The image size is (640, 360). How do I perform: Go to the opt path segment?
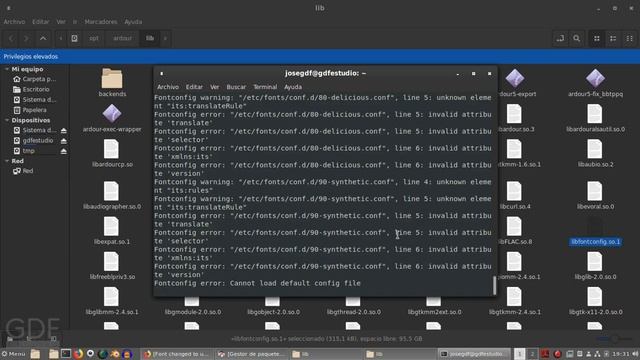pyautogui.click(x=94, y=38)
